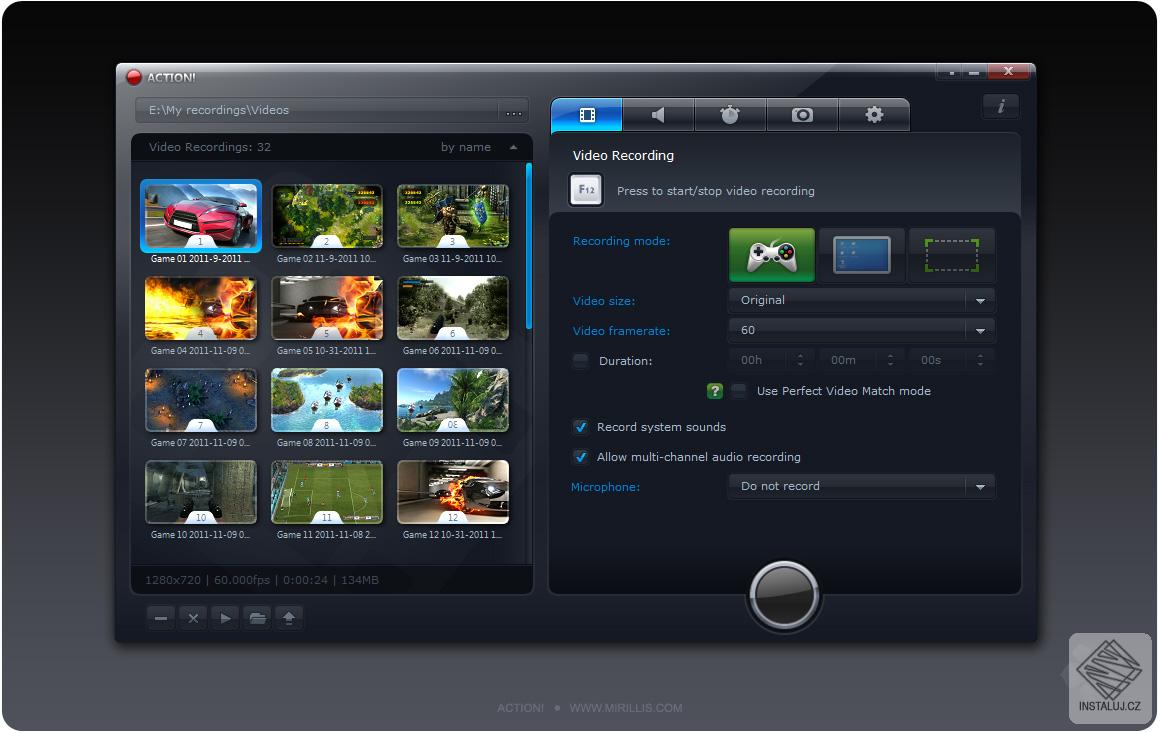Click the info "i" button
The width and height of the screenshot is (1160, 733).
pos(1001,107)
